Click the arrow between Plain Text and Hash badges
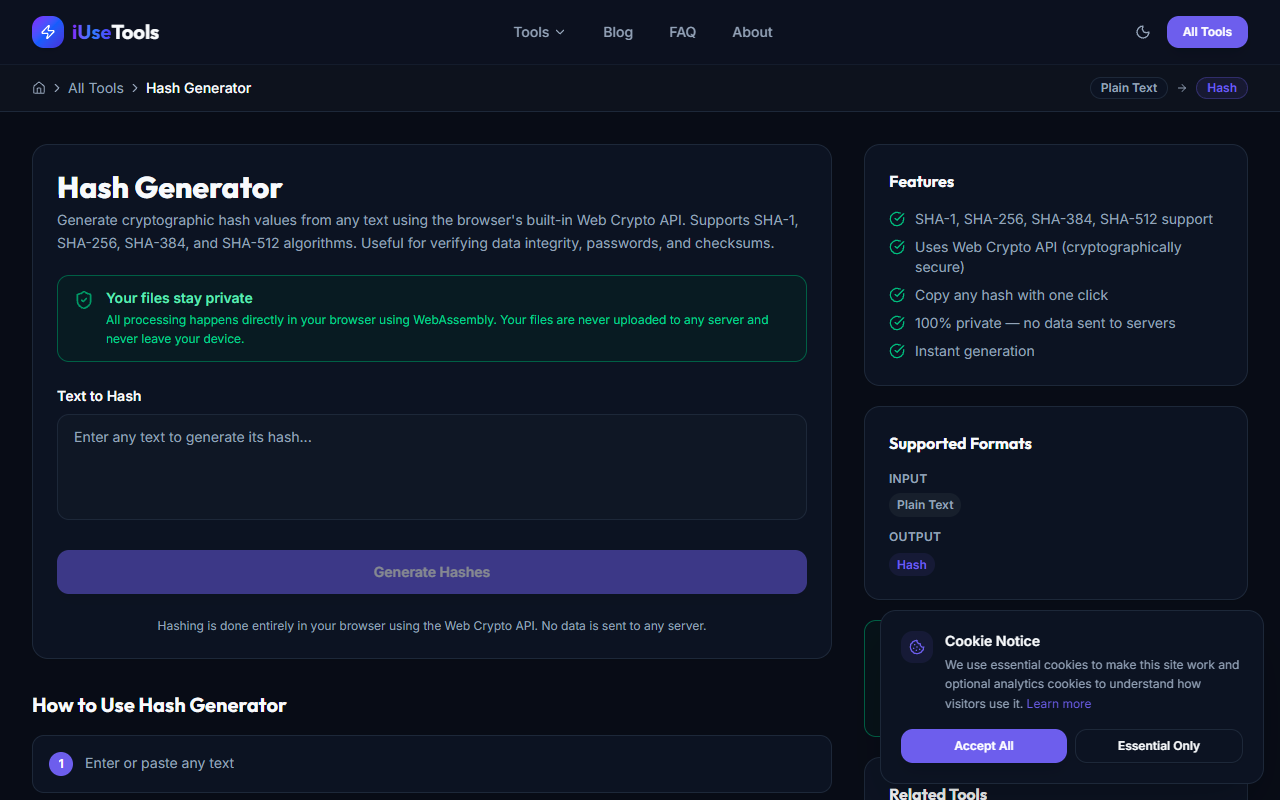This screenshot has height=800, width=1280. click(x=1182, y=88)
